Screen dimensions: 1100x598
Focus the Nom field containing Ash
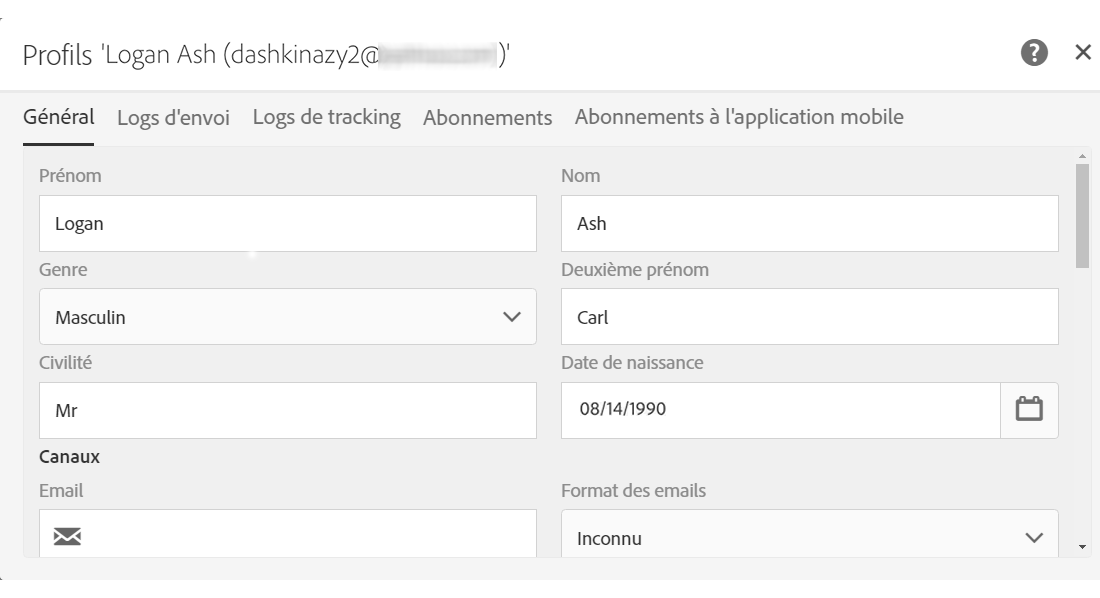809,224
